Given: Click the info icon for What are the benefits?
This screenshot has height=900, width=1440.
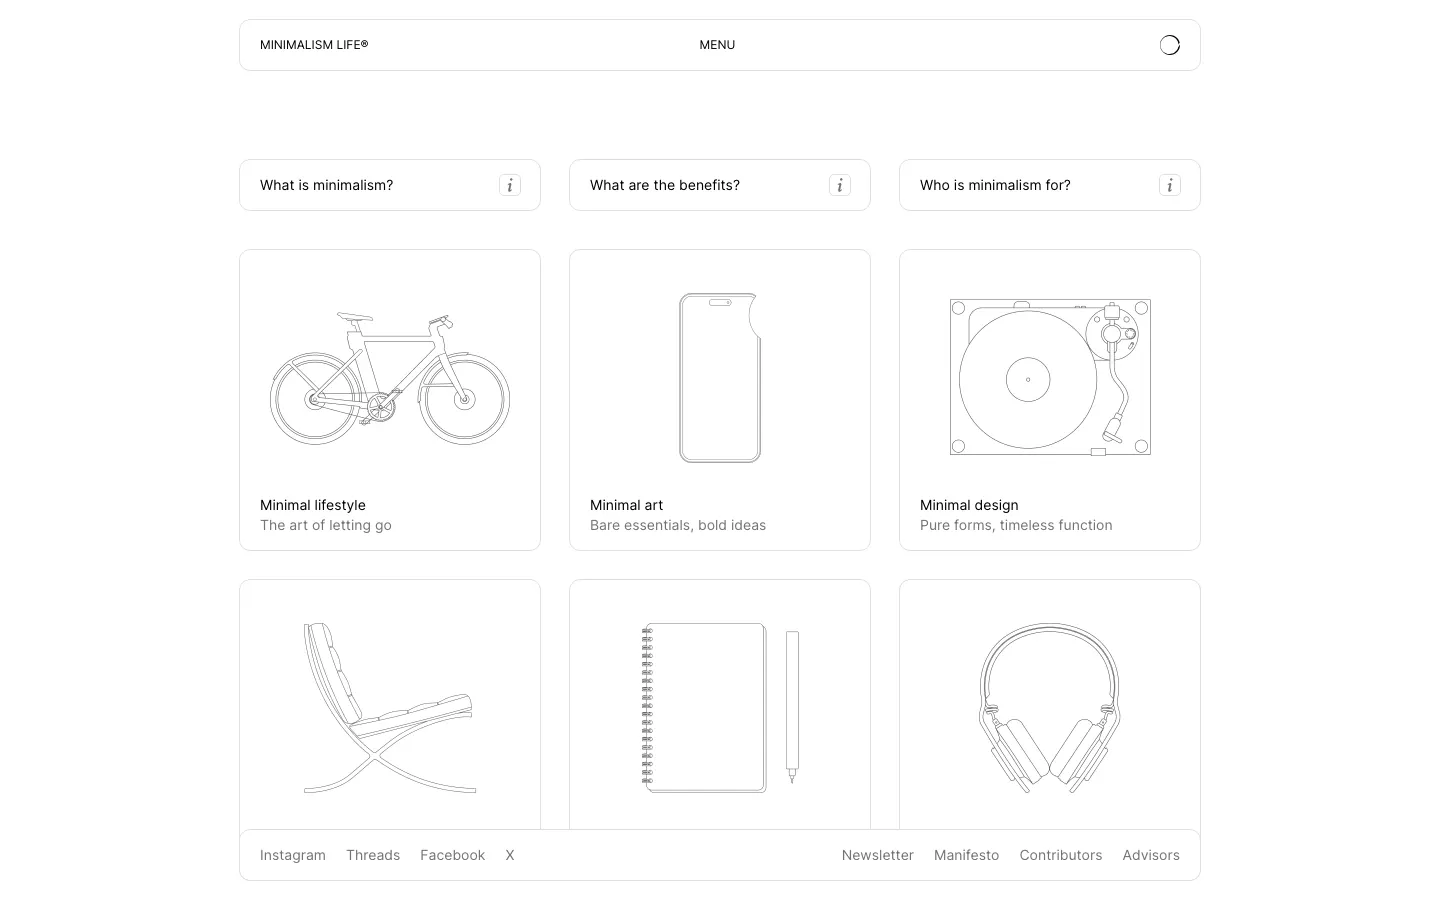Looking at the screenshot, I should tap(840, 185).
